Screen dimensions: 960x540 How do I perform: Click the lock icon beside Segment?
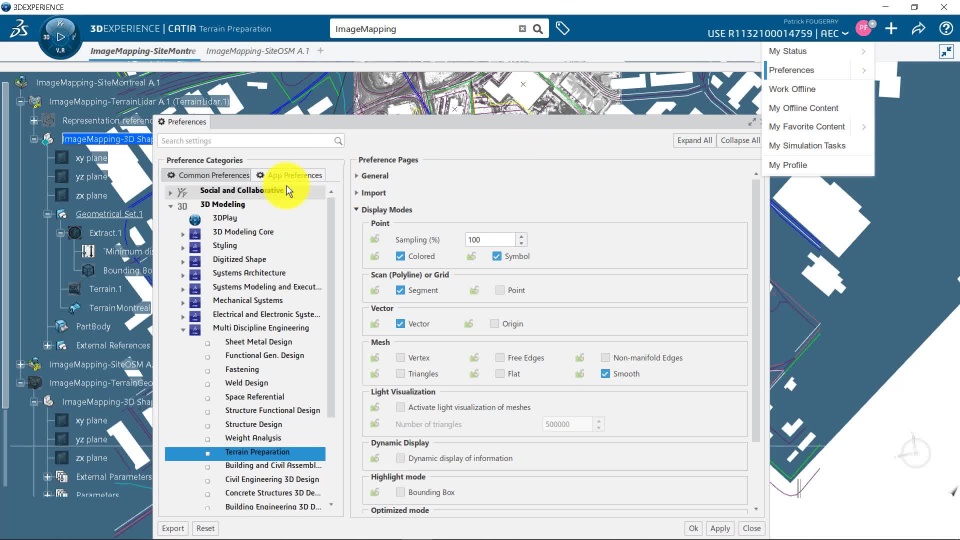(x=375, y=290)
